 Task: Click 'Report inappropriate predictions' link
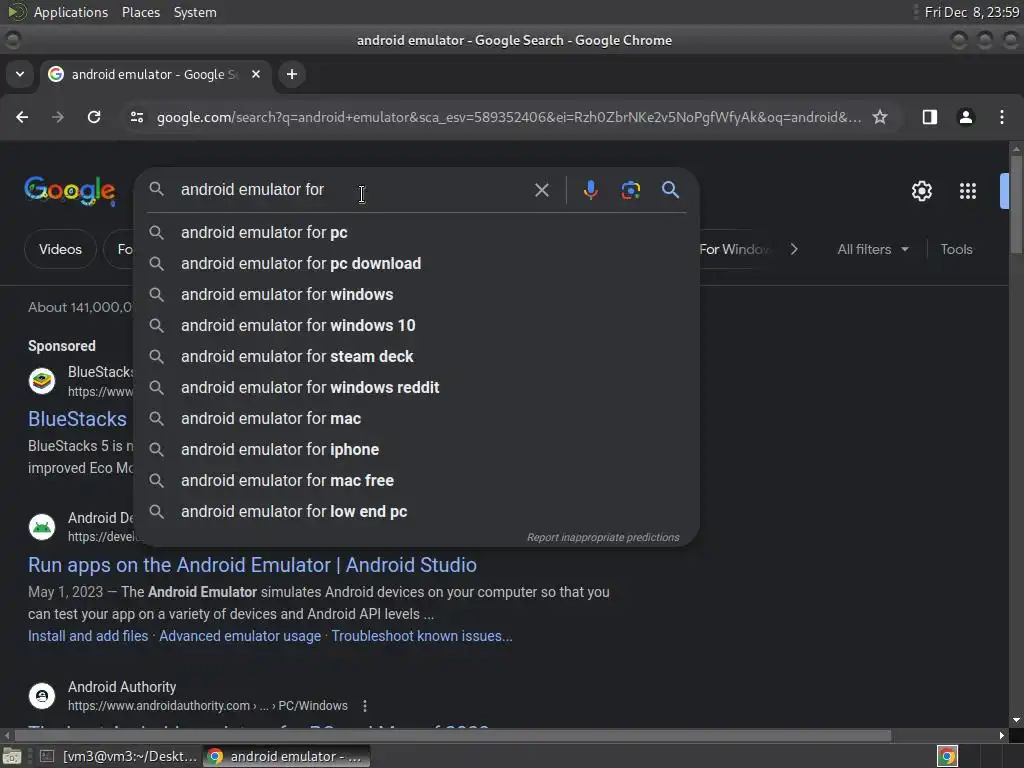(603, 537)
